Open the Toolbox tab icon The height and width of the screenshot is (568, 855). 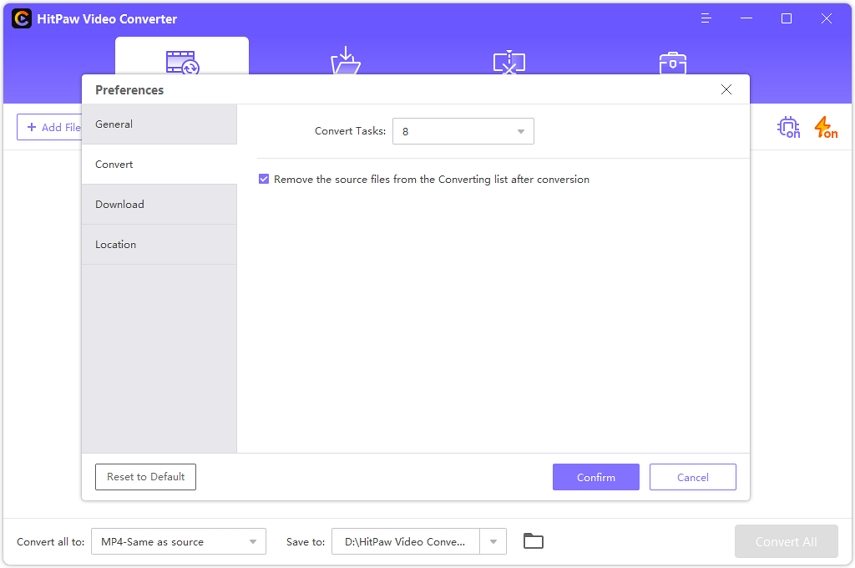pyautogui.click(x=672, y=63)
